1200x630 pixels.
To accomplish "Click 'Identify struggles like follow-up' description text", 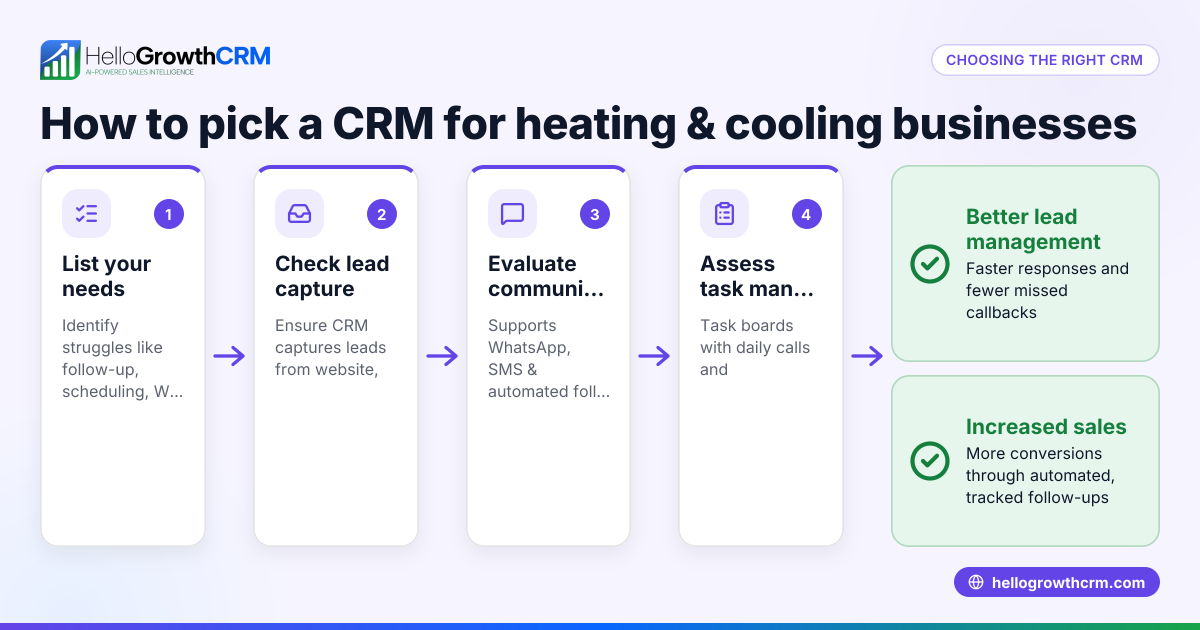I will [x=122, y=358].
